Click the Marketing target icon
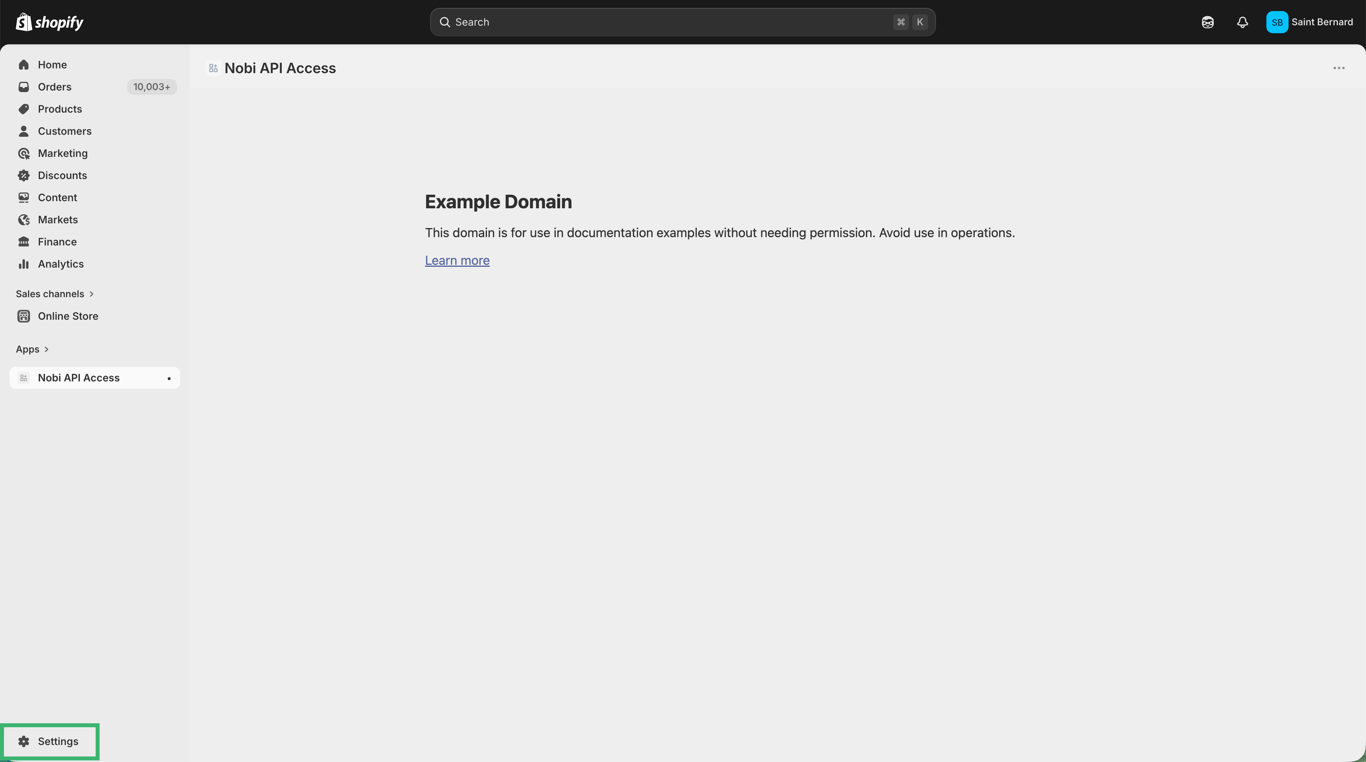Viewport: 1366px width, 762px height. pyautogui.click(x=24, y=153)
